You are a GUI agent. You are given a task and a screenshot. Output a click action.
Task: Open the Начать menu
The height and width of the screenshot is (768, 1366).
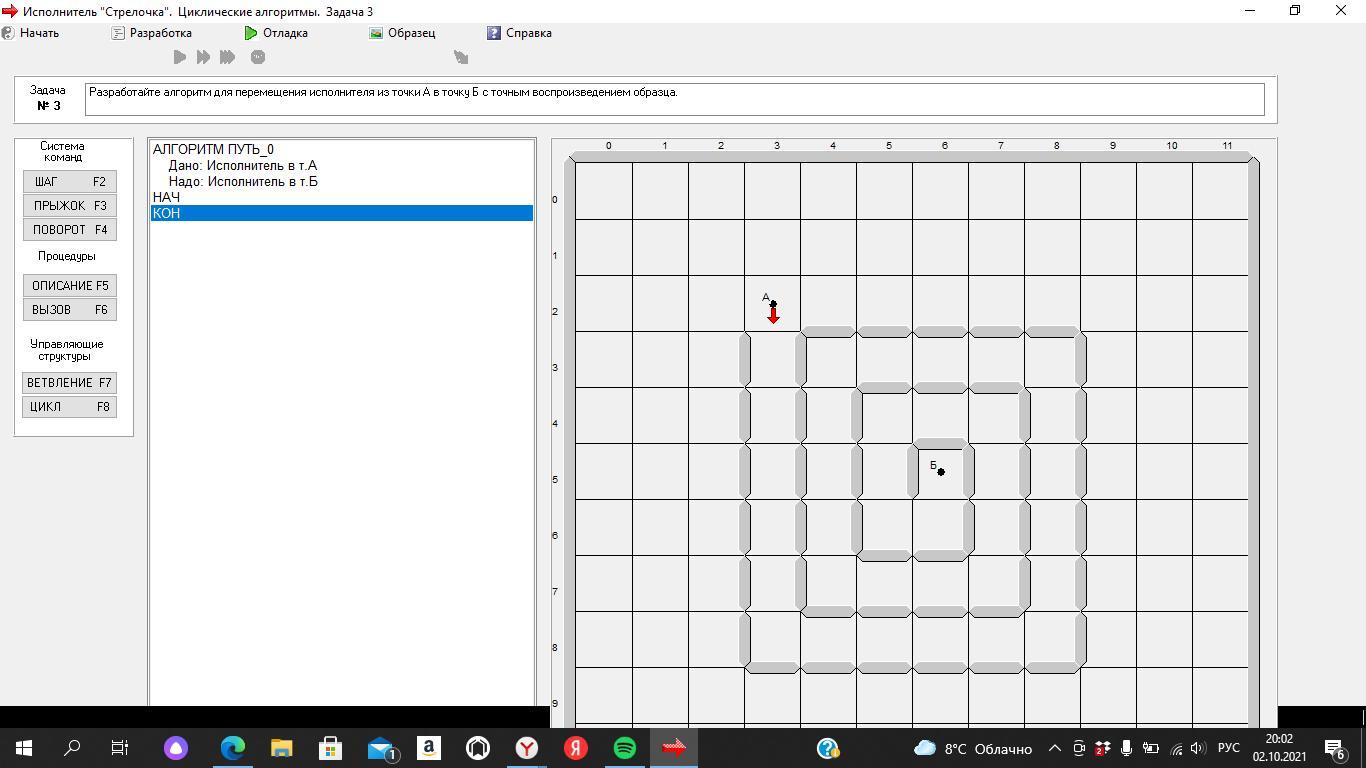coord(31,33)
